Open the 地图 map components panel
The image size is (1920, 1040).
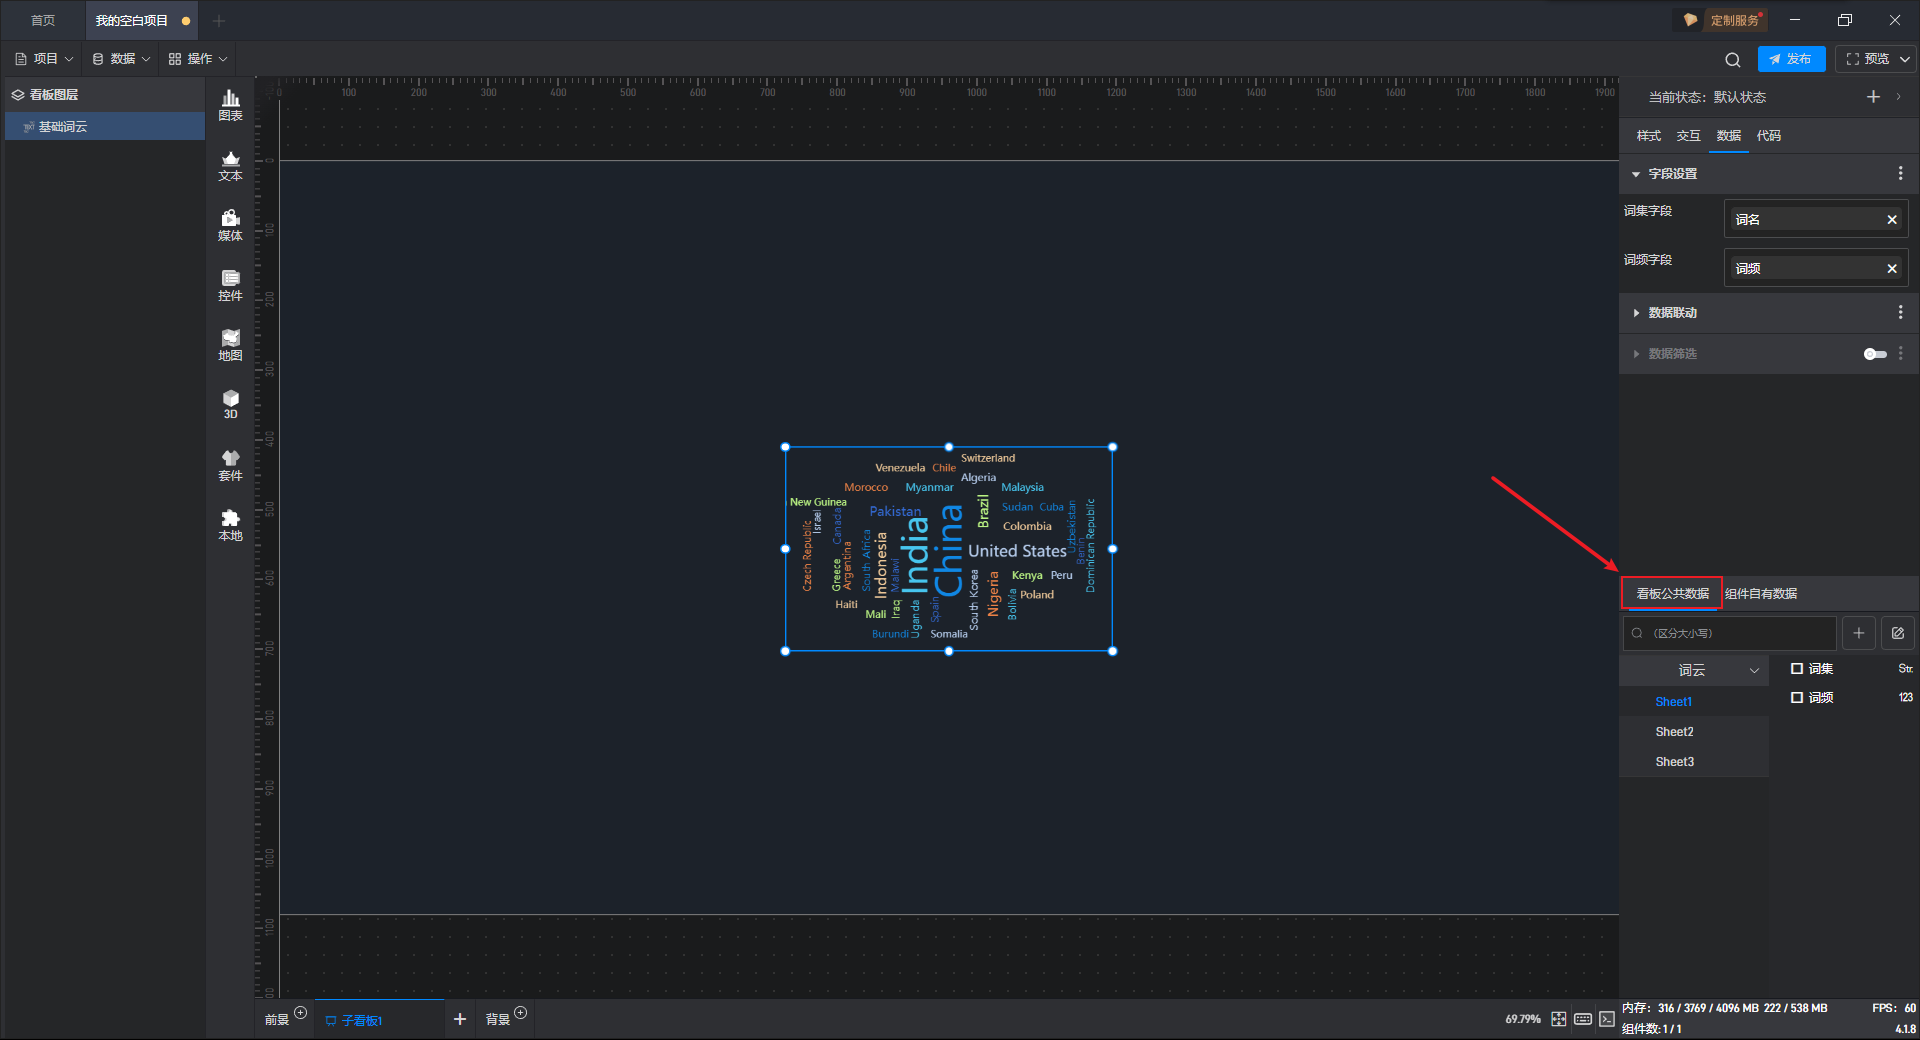tap(230, 345)
